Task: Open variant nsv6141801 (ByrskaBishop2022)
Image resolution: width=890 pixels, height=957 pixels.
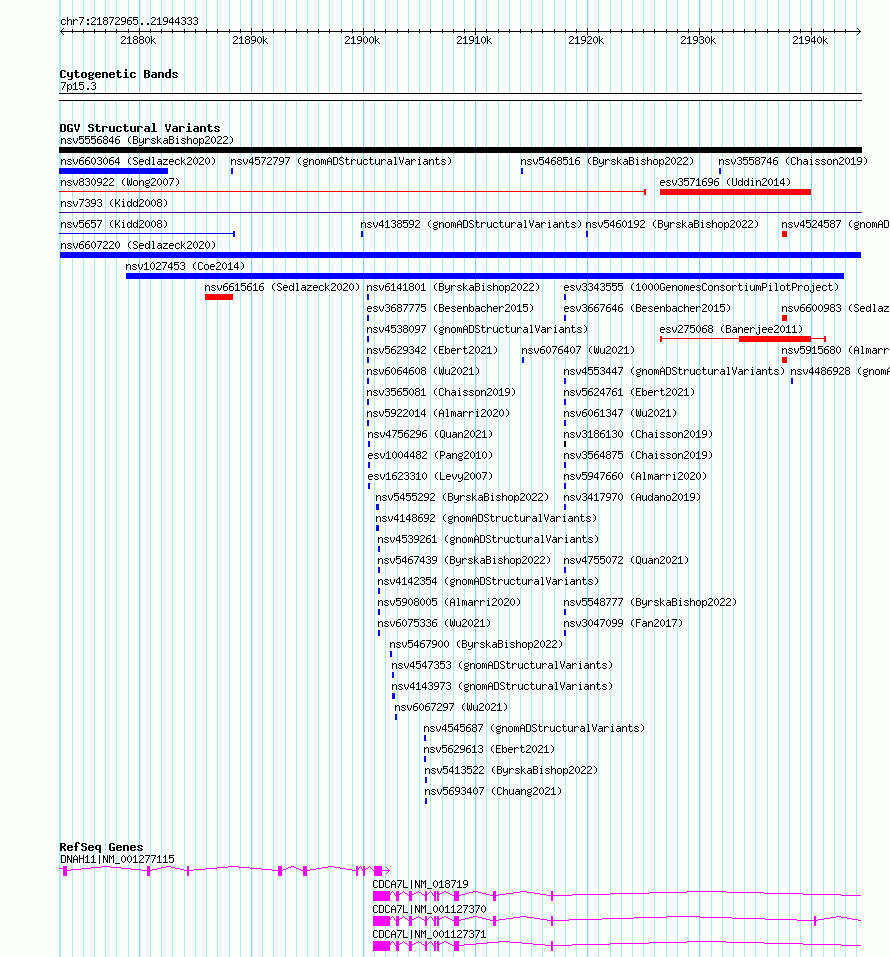Action: [454, 287]
